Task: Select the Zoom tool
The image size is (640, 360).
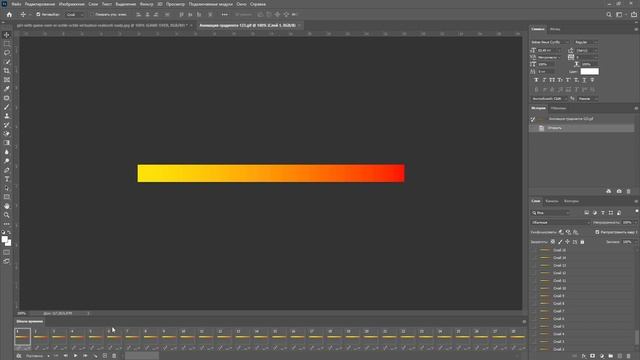Action: [7, 215]
